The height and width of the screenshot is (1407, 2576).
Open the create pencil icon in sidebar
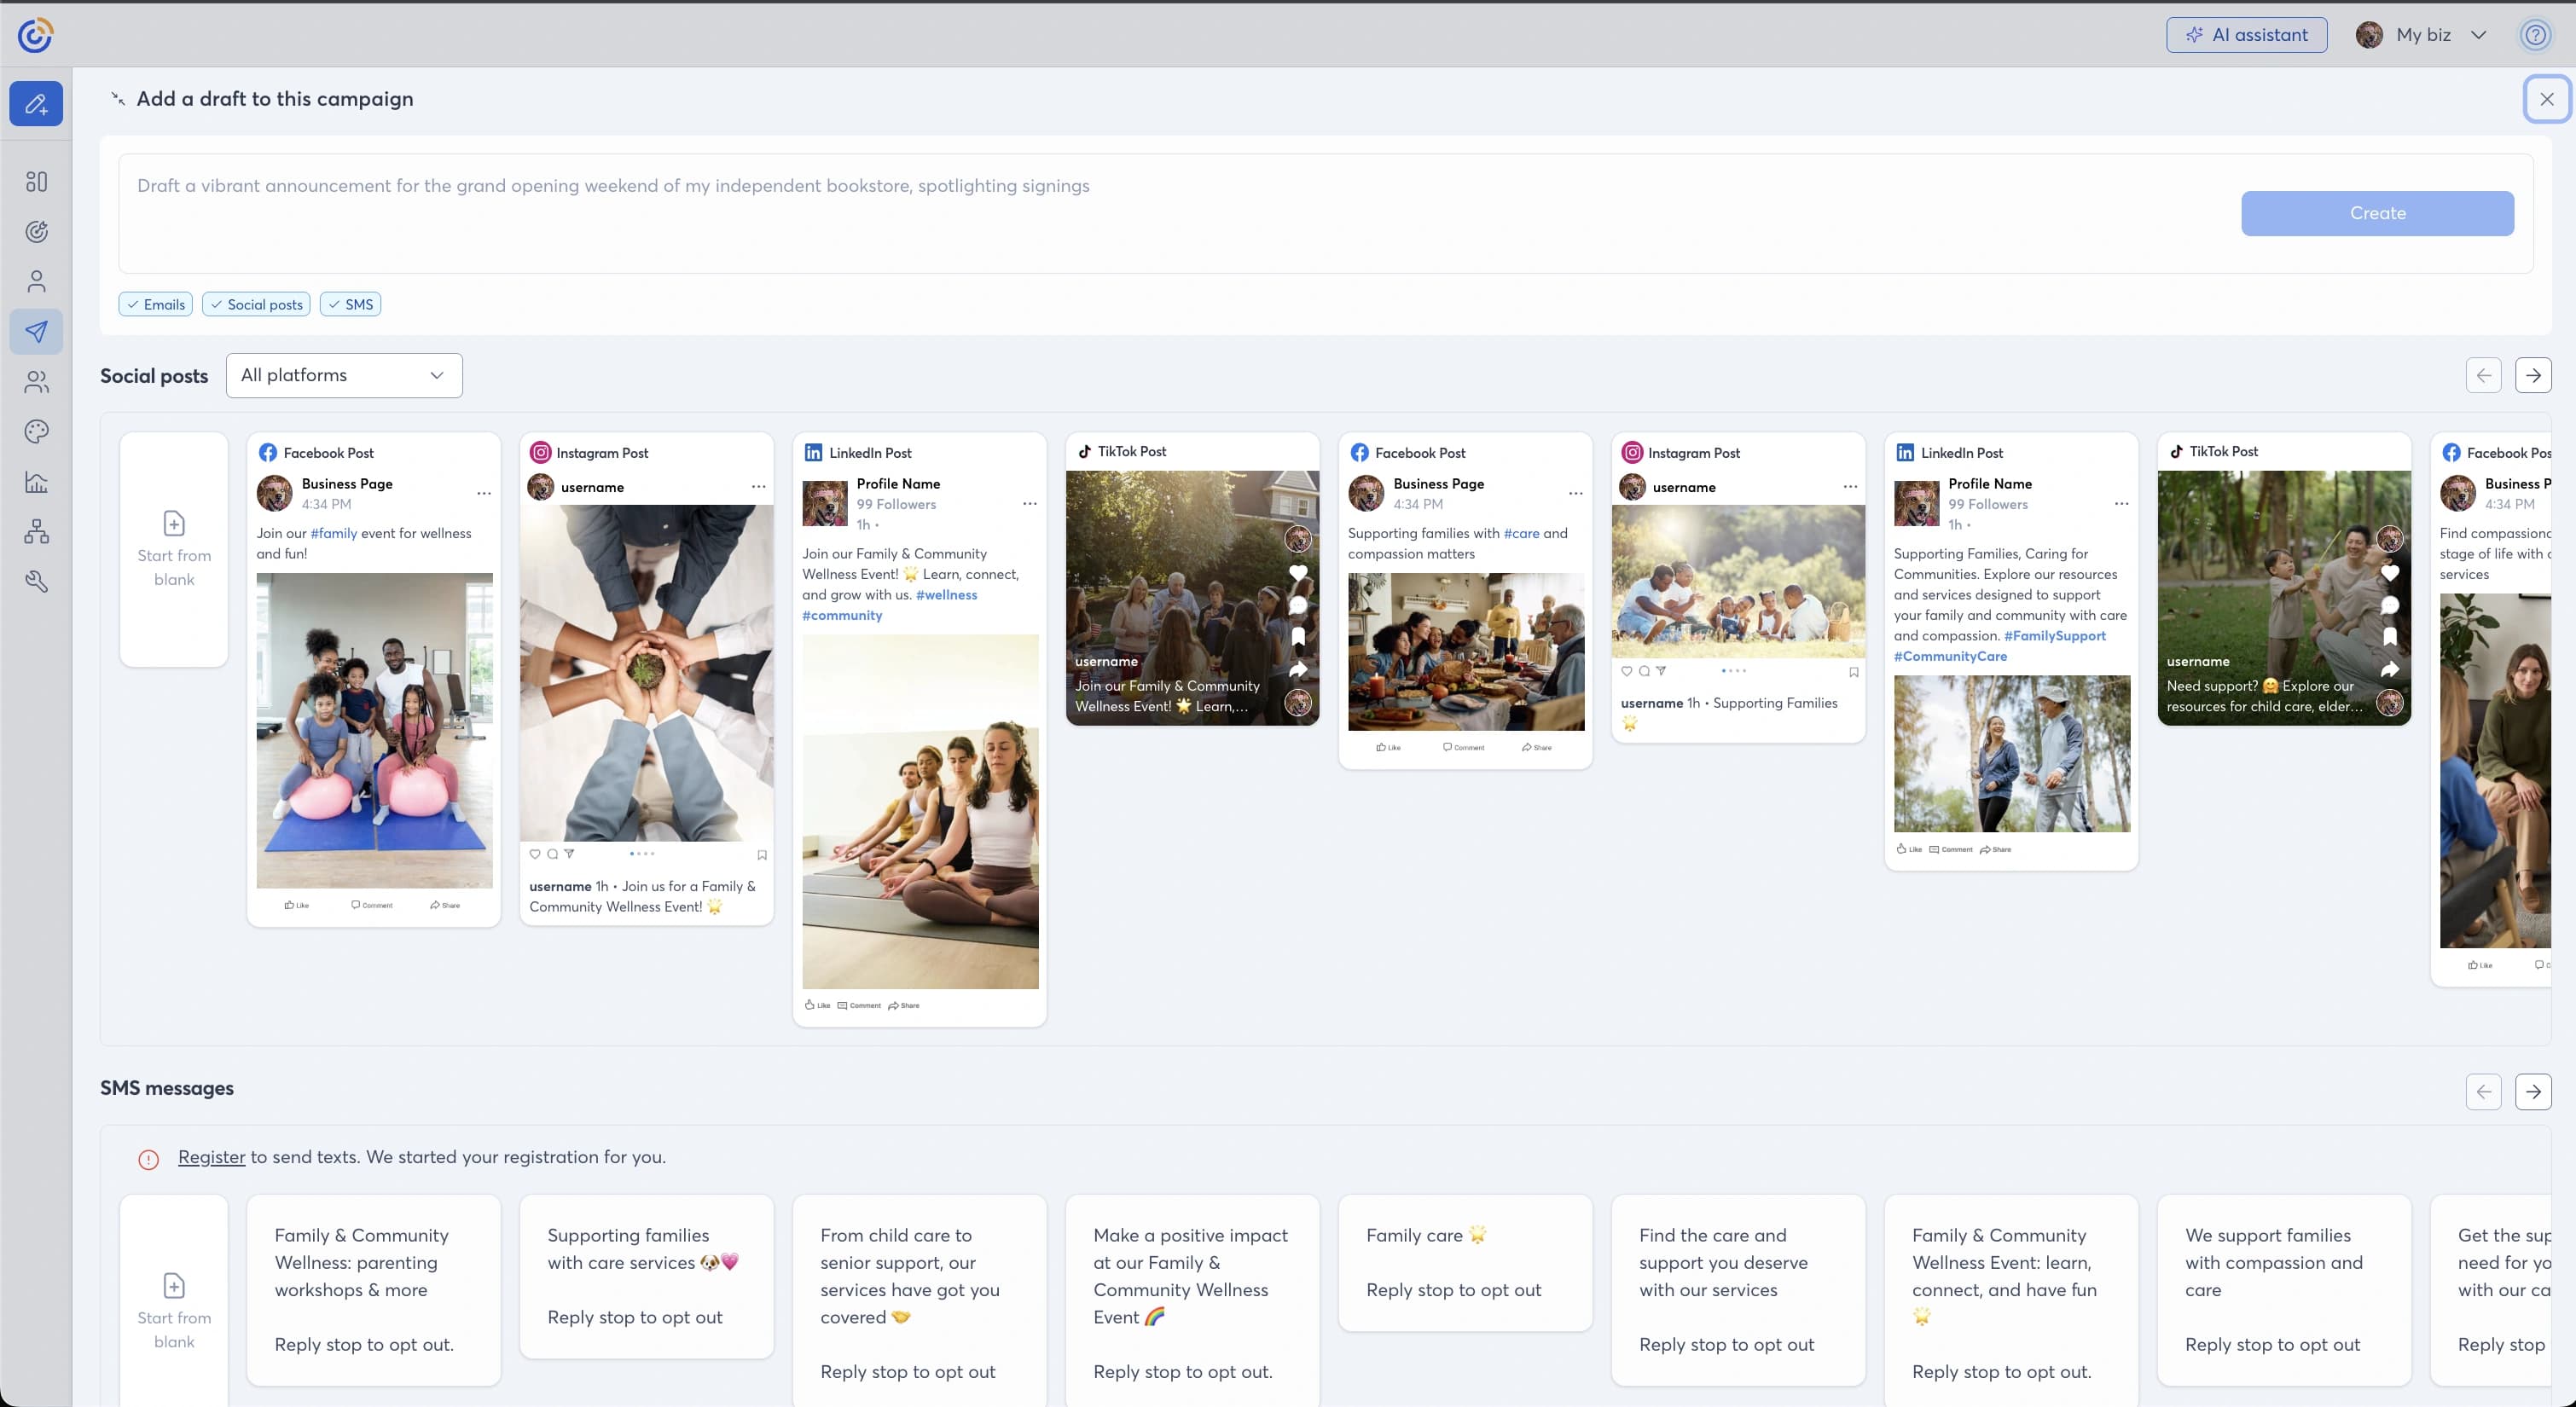click(x=36, y=104)
